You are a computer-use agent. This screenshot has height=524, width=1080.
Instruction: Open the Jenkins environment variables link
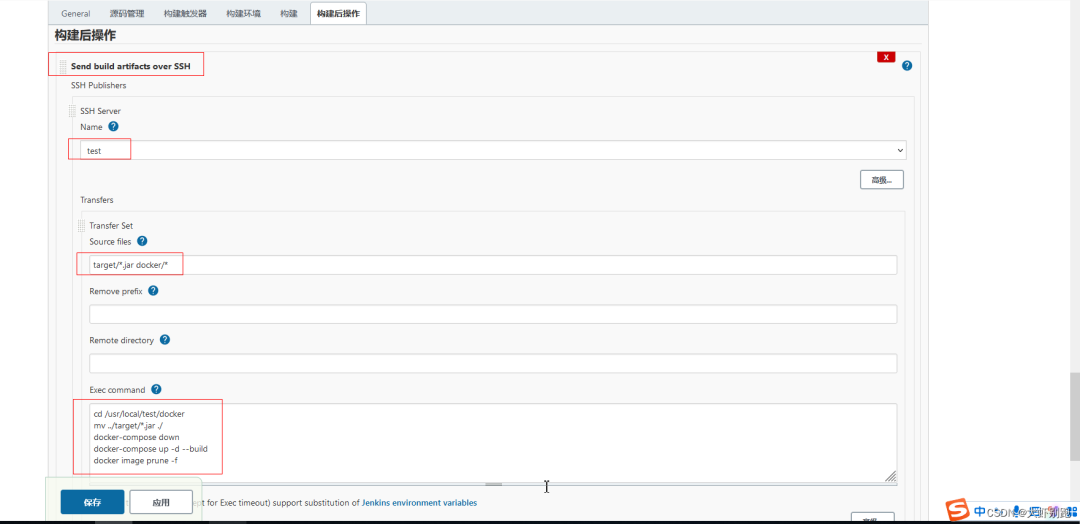pyautogui.click(x=419, y=503)
